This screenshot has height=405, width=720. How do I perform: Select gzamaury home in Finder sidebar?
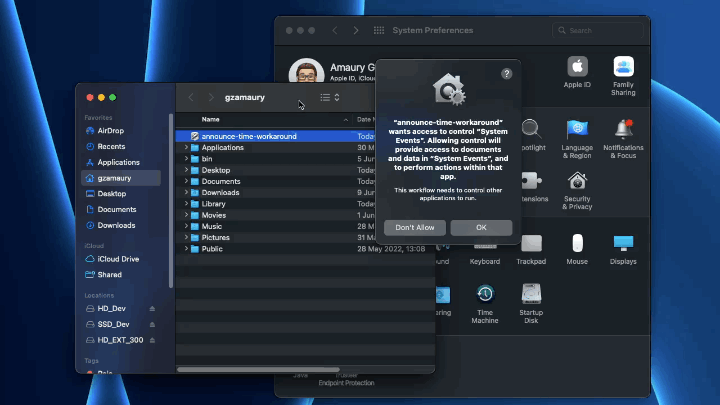[121, 178]
